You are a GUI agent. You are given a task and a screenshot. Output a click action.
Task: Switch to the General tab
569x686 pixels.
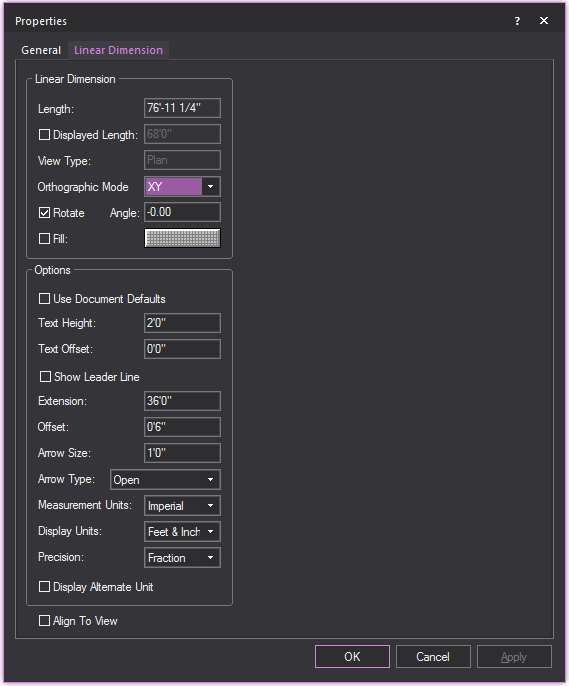tap(41, 50)
